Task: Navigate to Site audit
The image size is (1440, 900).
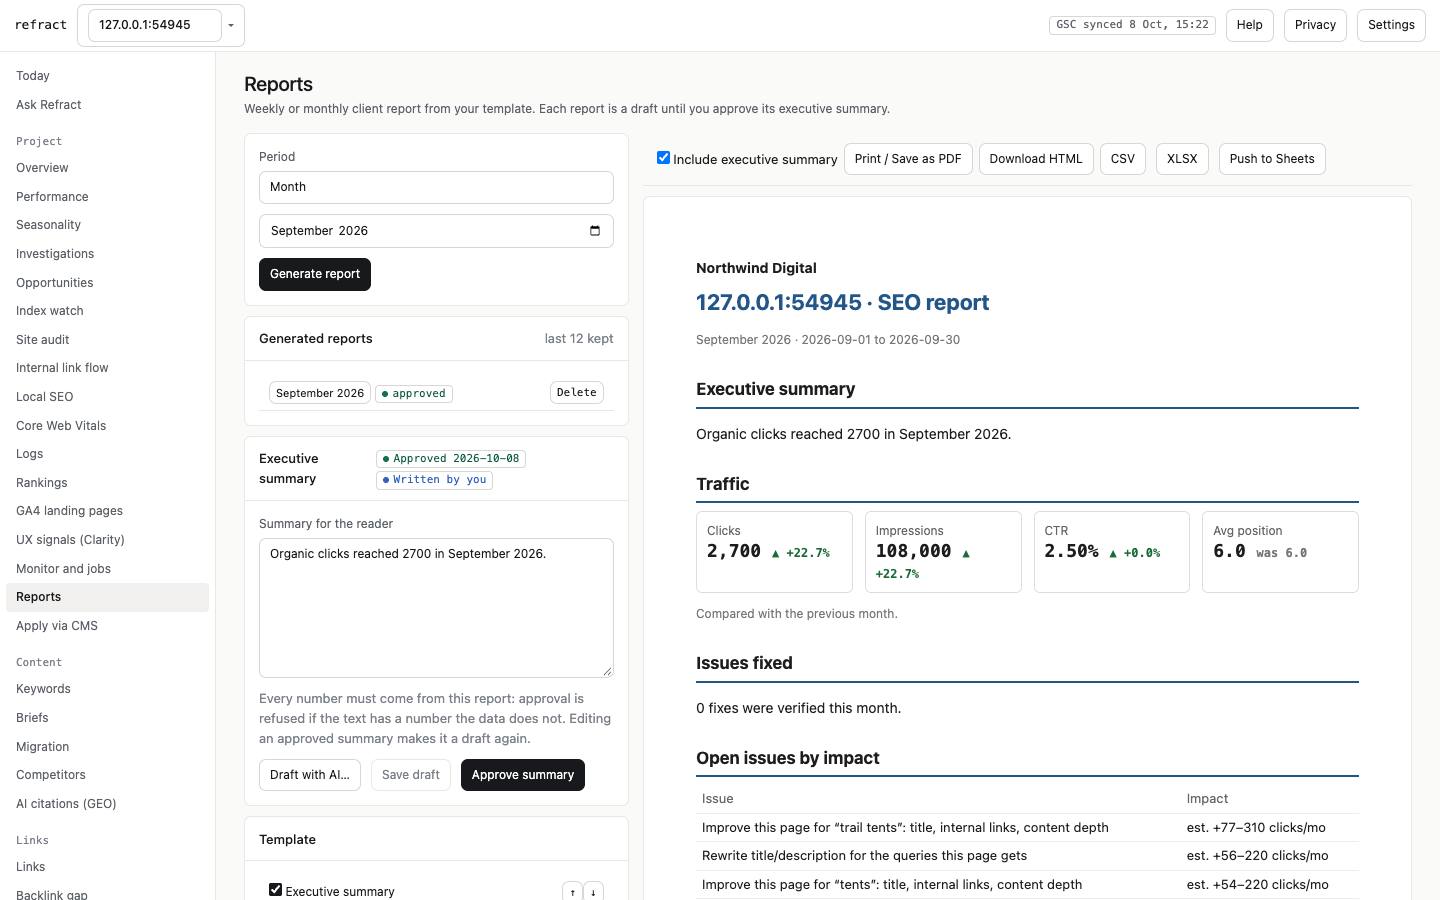Action: pos(107,340)
